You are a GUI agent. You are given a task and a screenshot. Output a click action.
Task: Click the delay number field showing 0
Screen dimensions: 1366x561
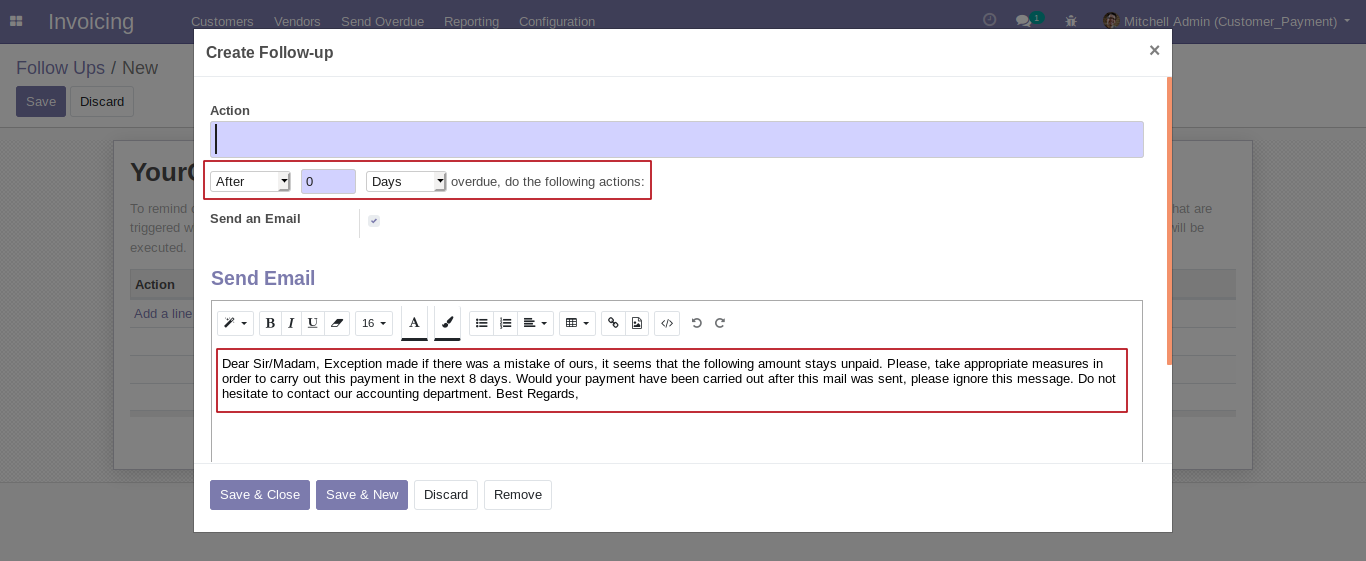pyautogui.click(x=328, y=181)
